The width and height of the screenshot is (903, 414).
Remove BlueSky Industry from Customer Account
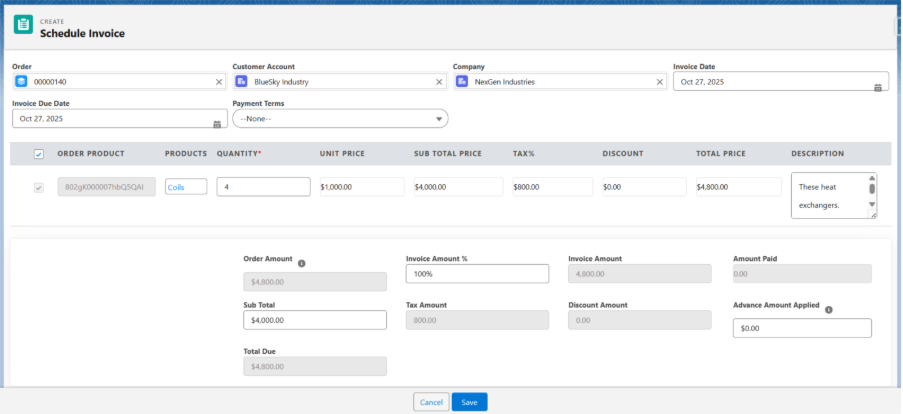coord(438,82)
